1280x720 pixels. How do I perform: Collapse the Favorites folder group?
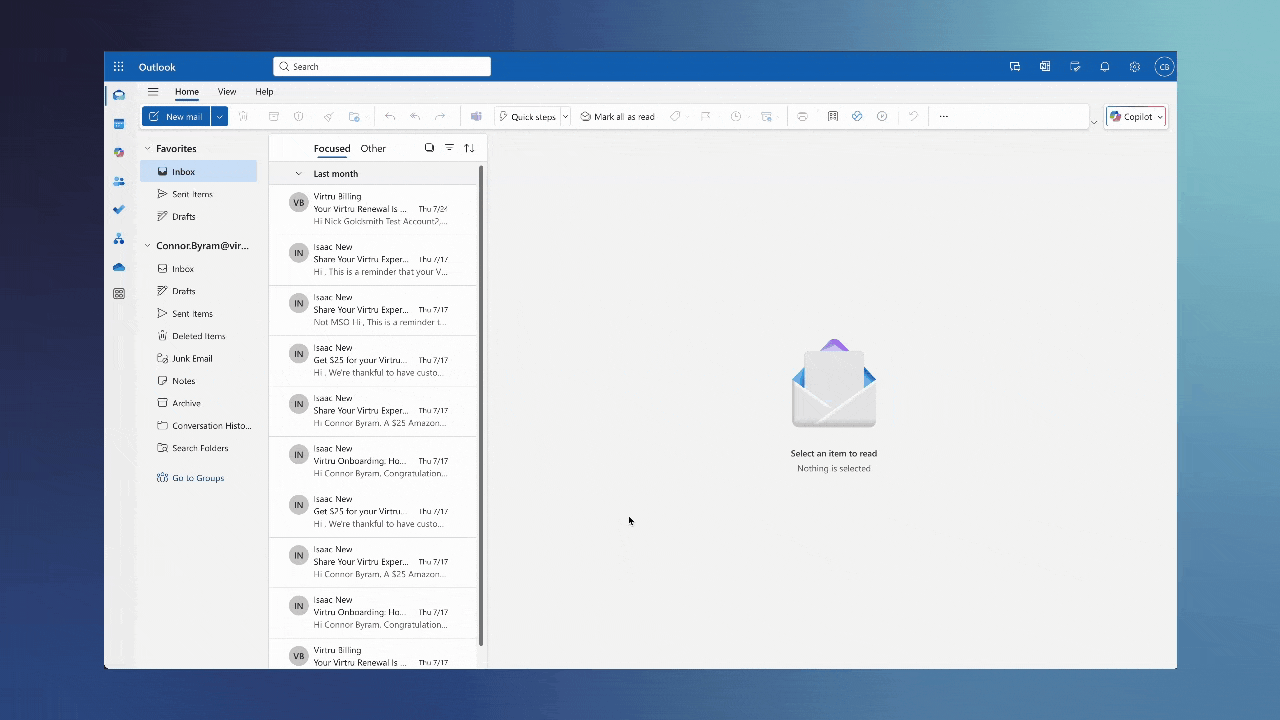[148, 149]
